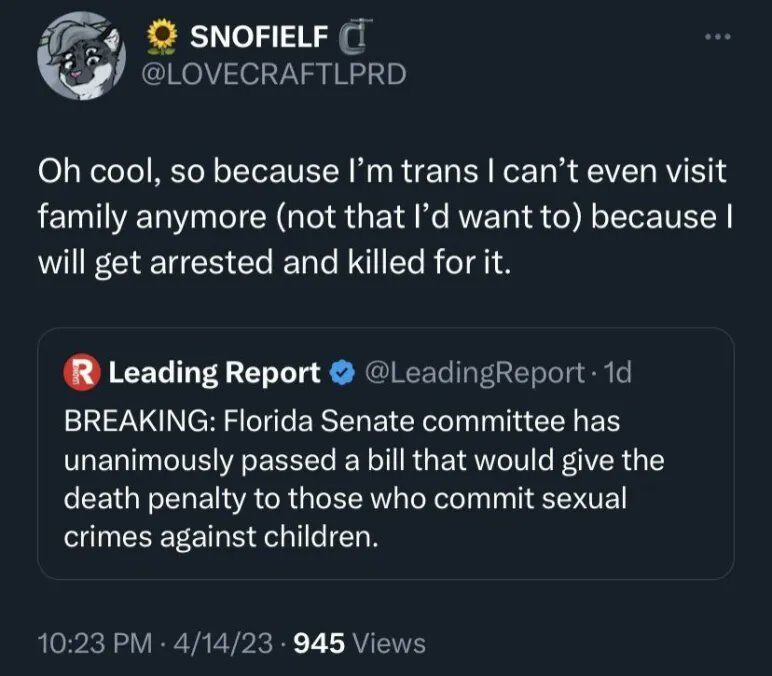The width and height of the screenshot is (772, 676).
Task: Click the 'Views' label
Action: point(390,643)
